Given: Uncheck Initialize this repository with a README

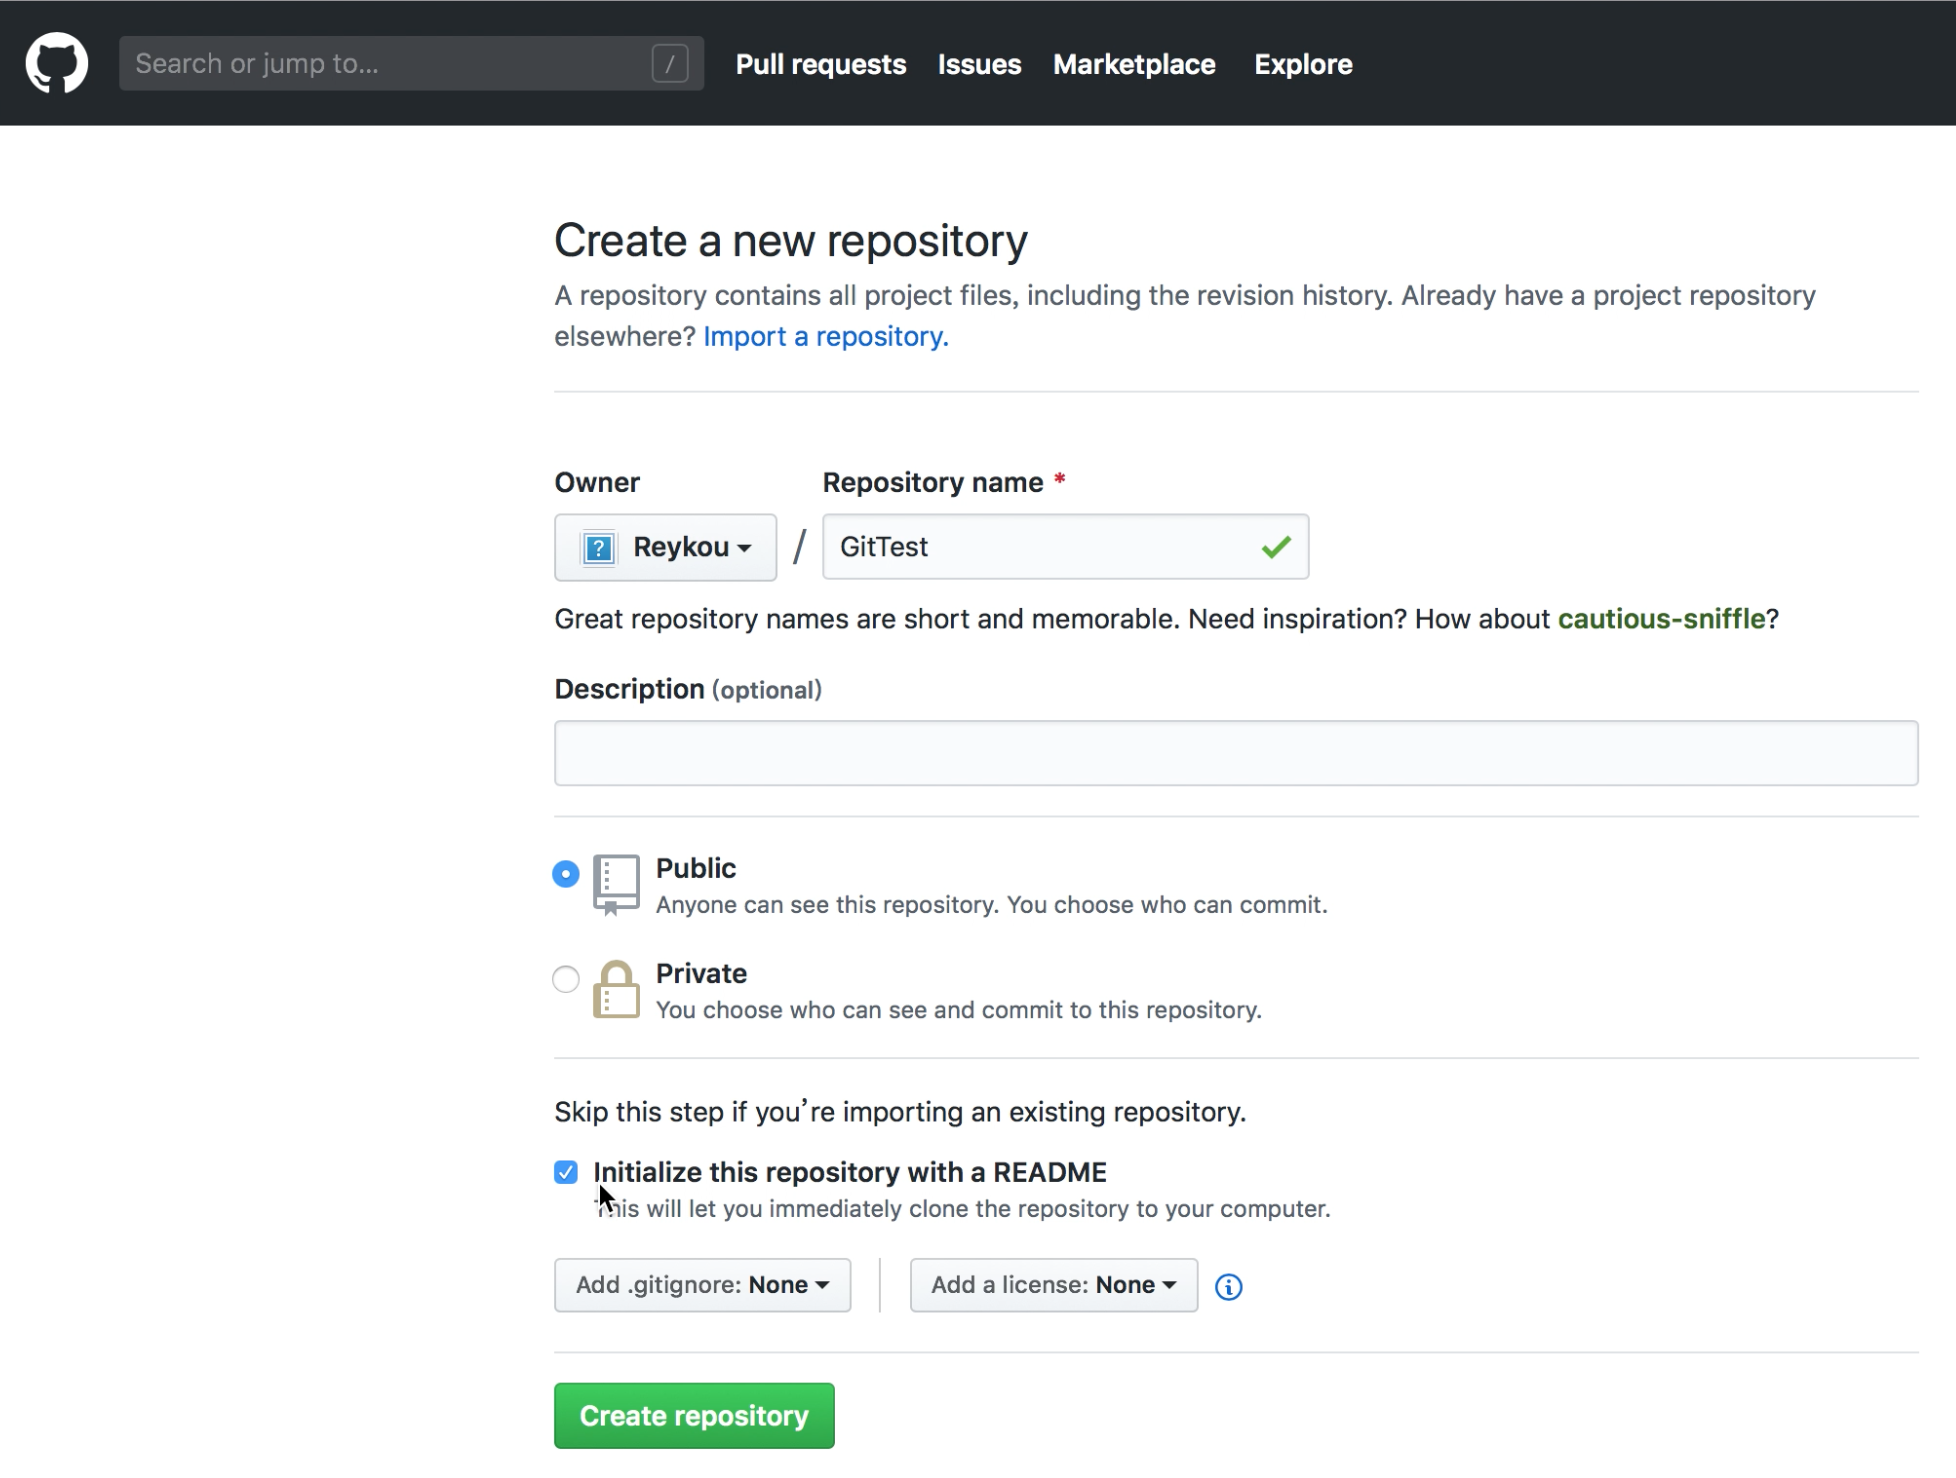Looking at the screenshot, I should 566,1172.
